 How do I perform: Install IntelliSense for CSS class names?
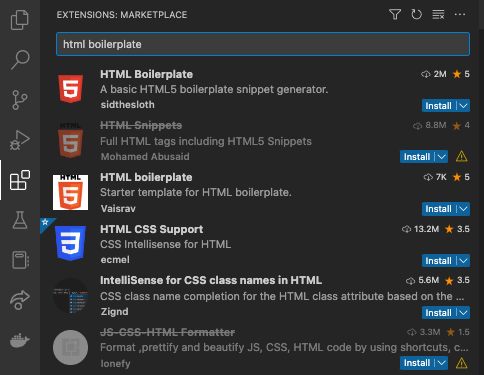click(x=438, y=313)
